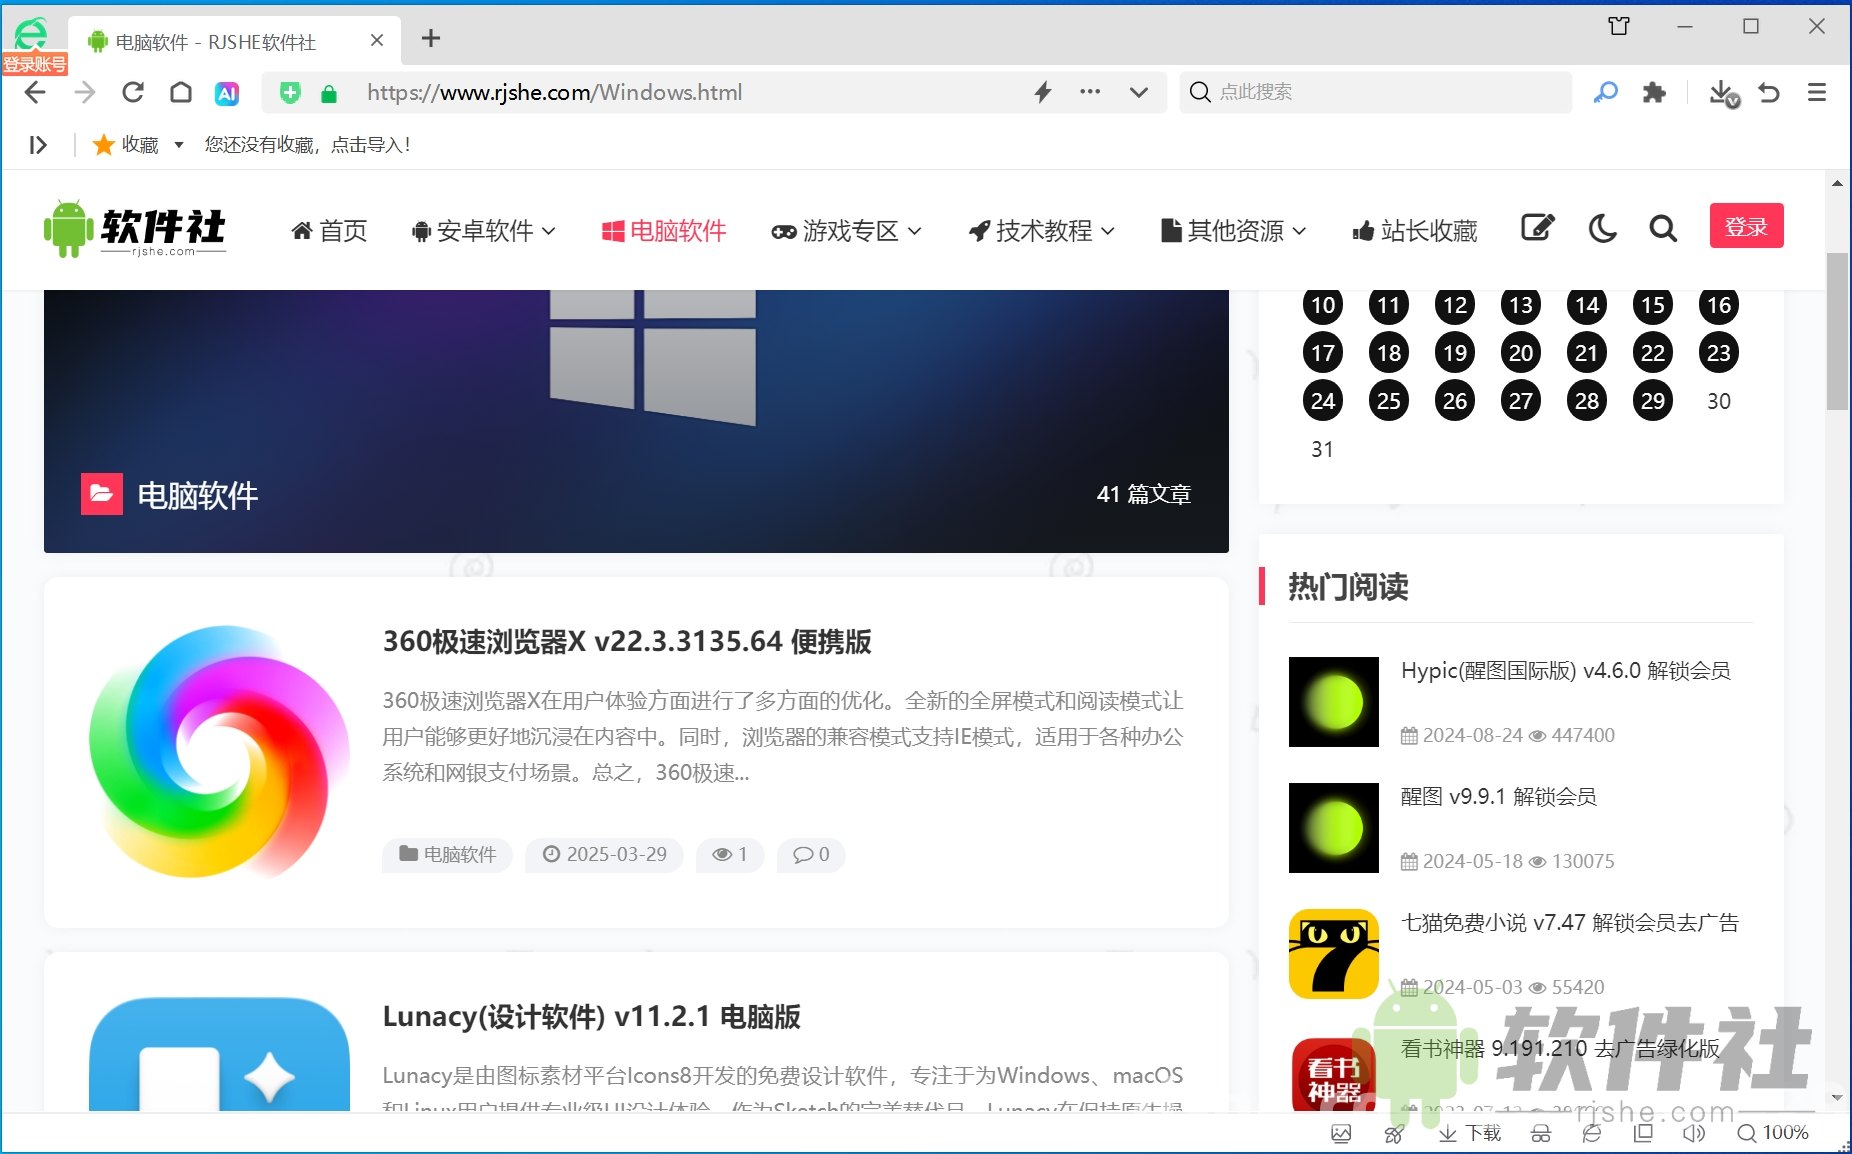Click thumbnail of 醒图 v9.9.1 解锁会员
The image size is (1852, 1154).
(1334, 828)
